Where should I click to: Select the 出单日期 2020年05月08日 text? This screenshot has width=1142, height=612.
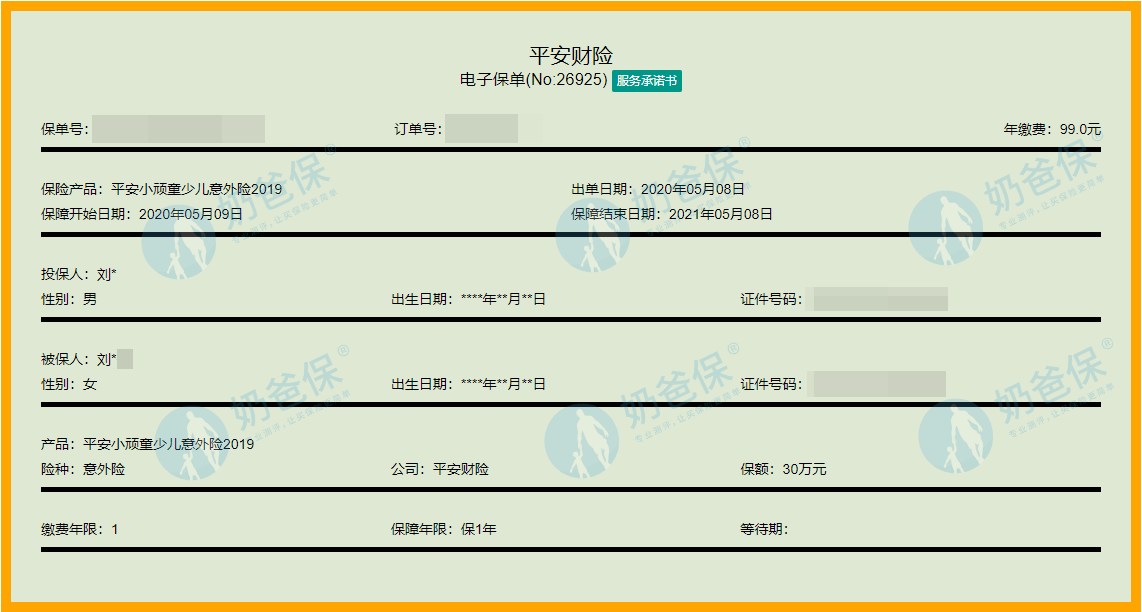[658, 190]
